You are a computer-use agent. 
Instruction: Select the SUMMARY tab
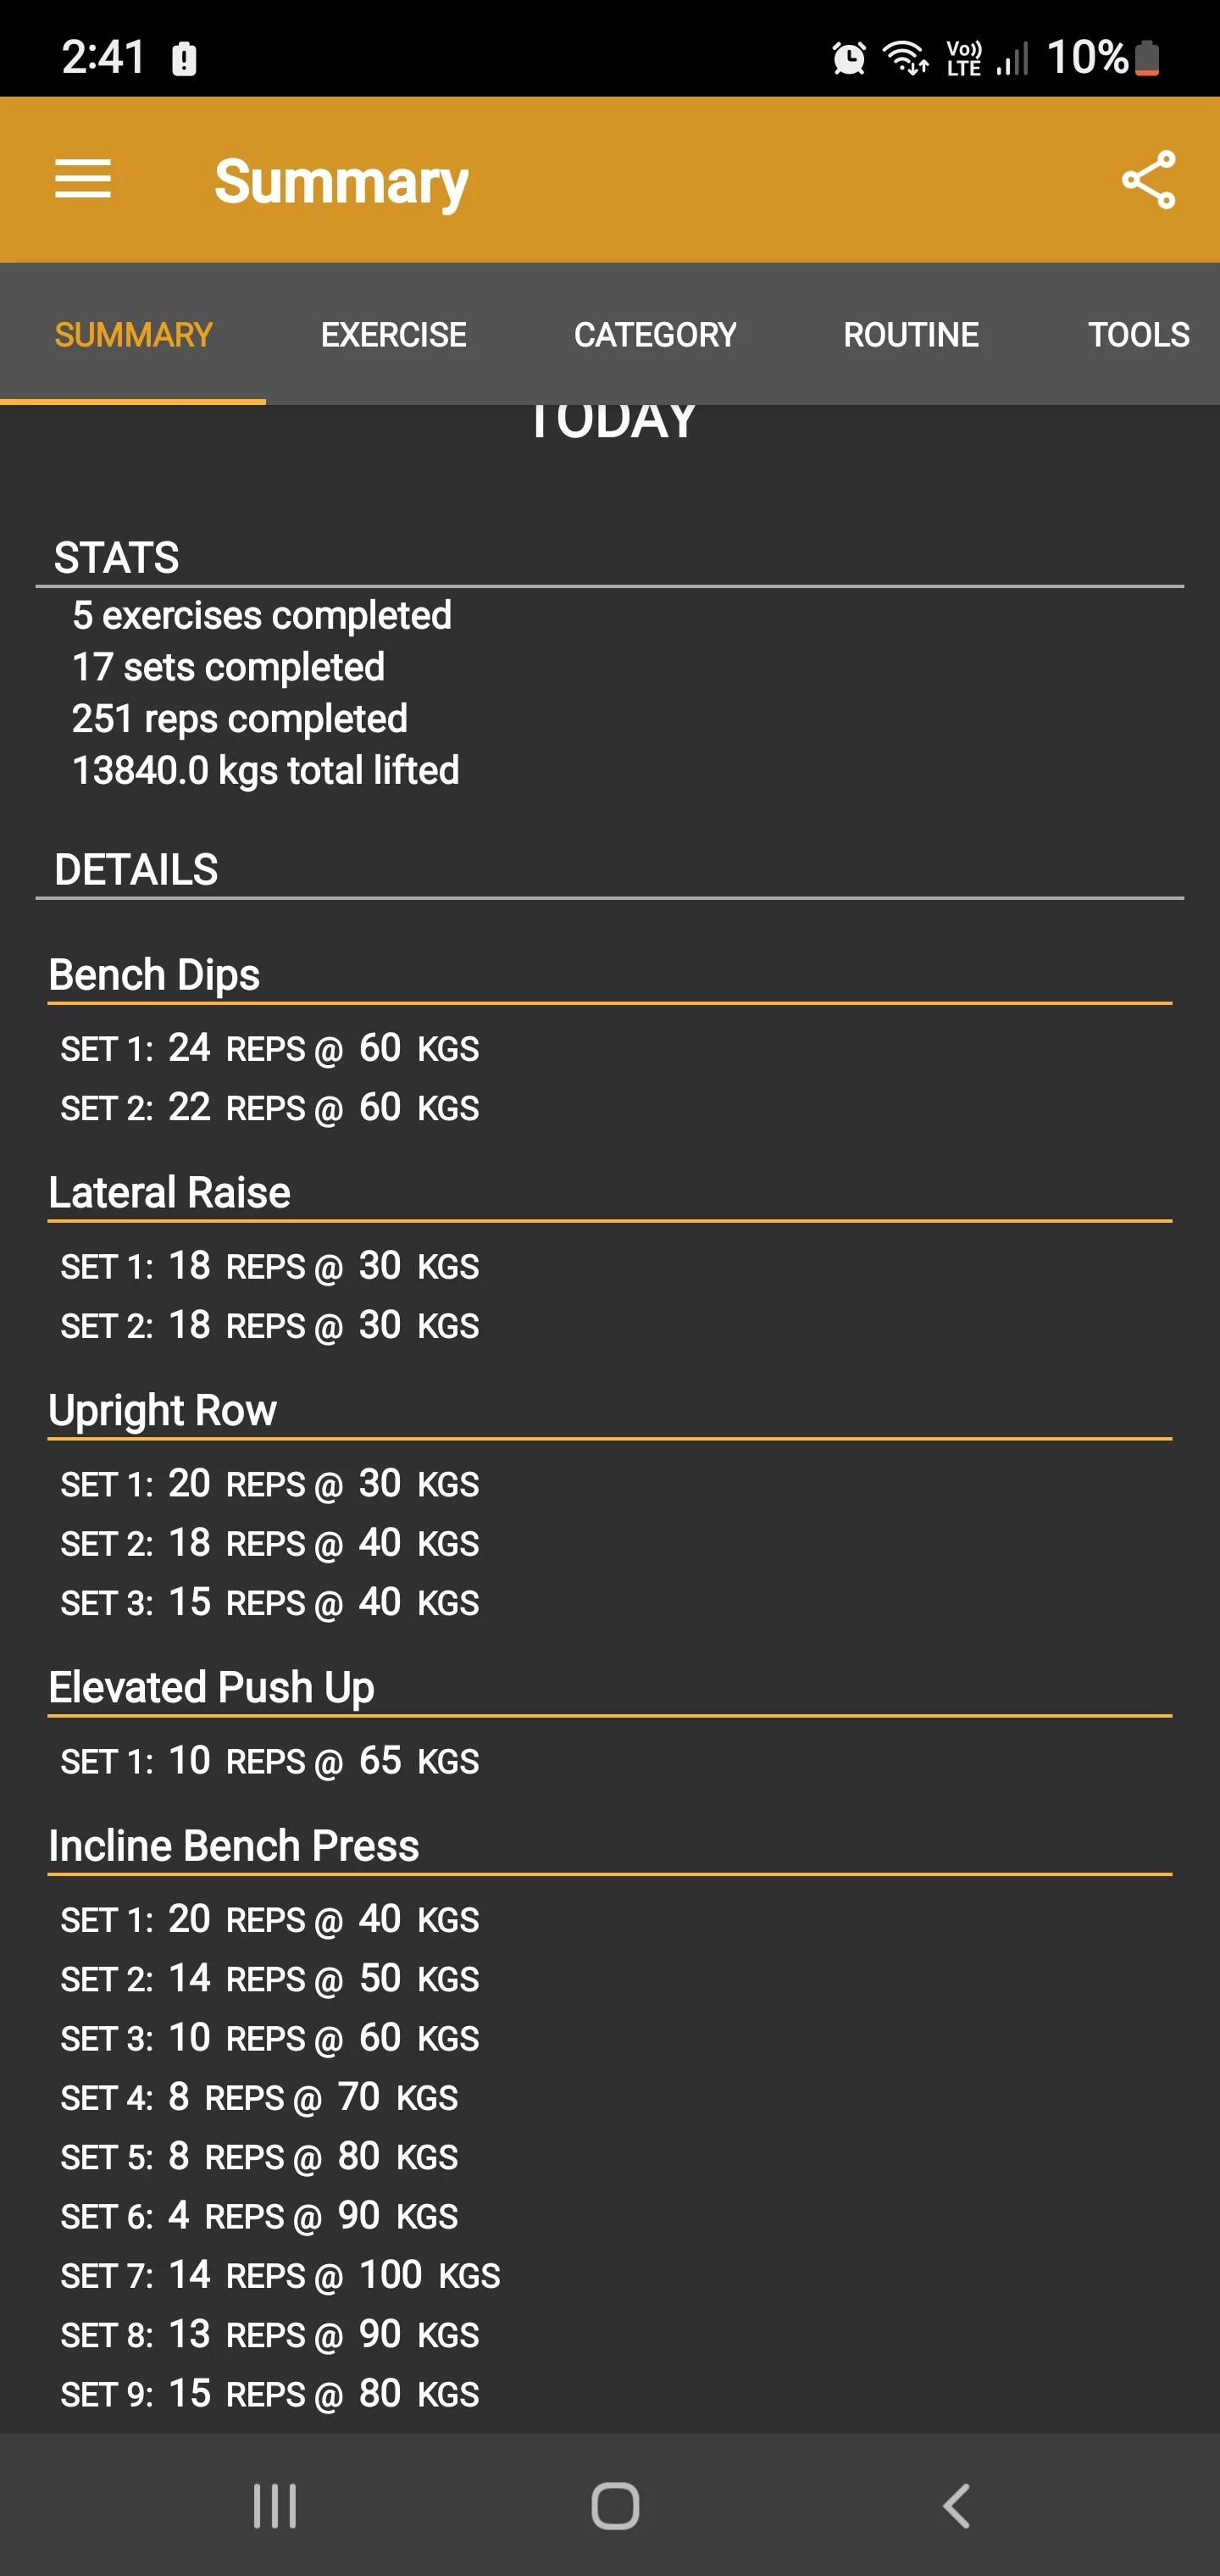pos(133,334)
